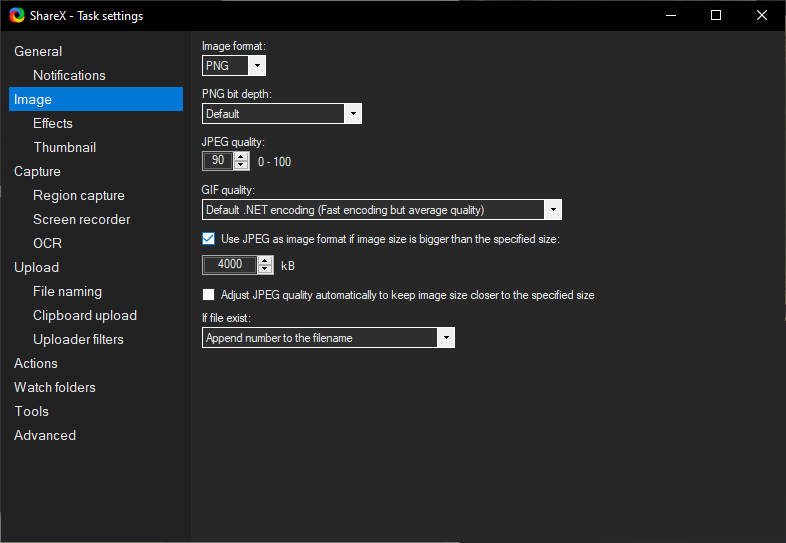
Task: Select Region capture settings
Action: pos(79,196)
